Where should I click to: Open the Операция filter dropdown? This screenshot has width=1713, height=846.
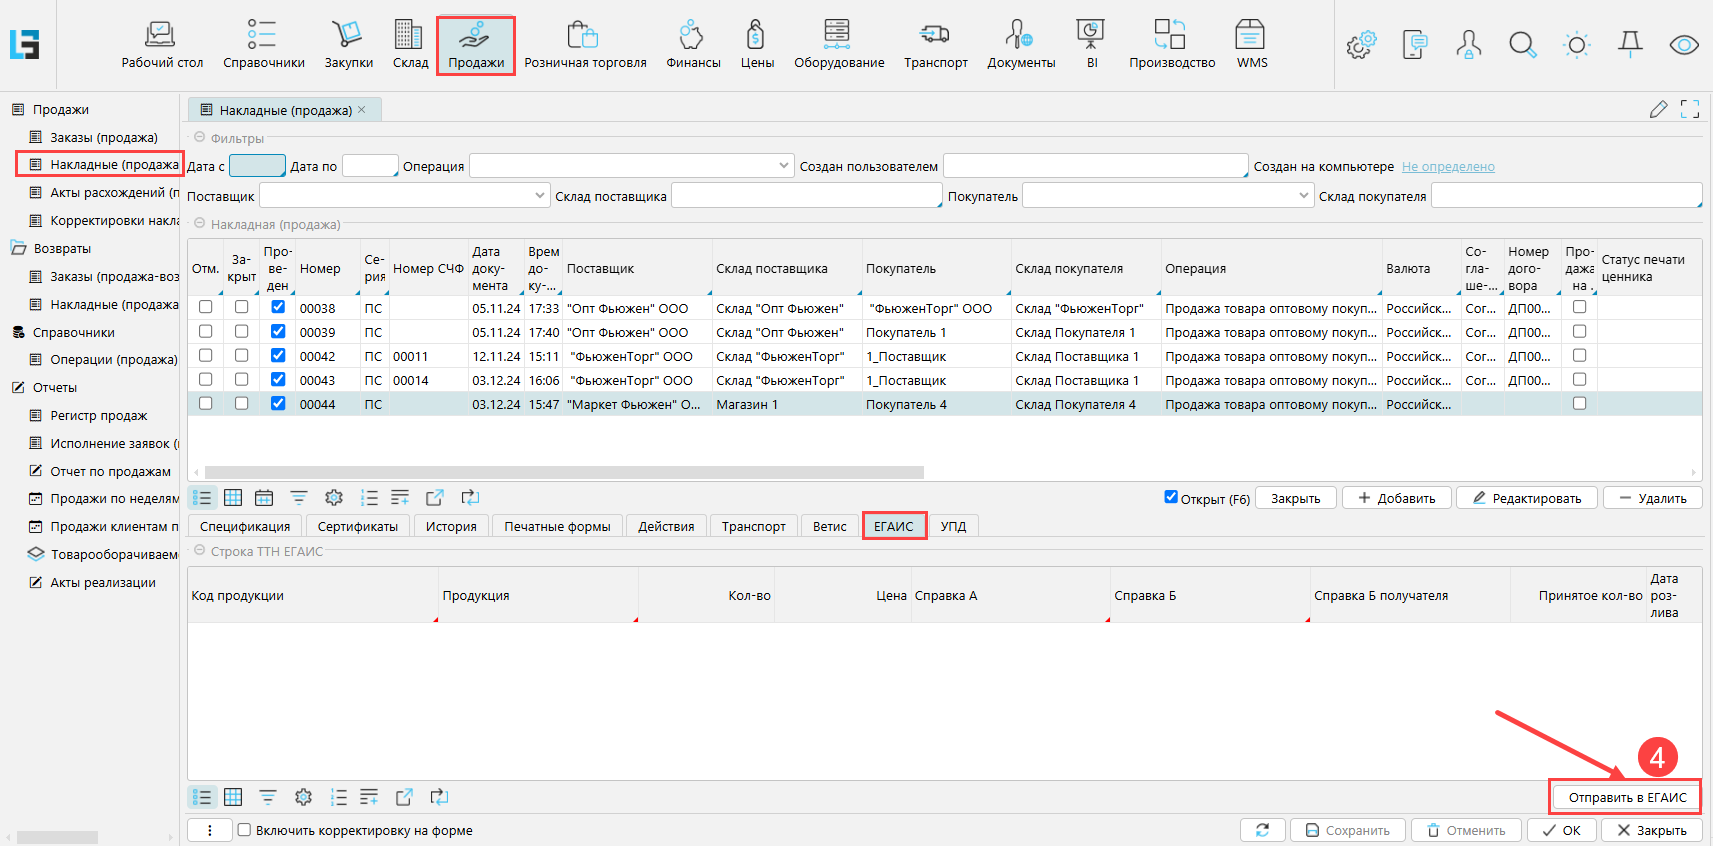click(784, 166)
